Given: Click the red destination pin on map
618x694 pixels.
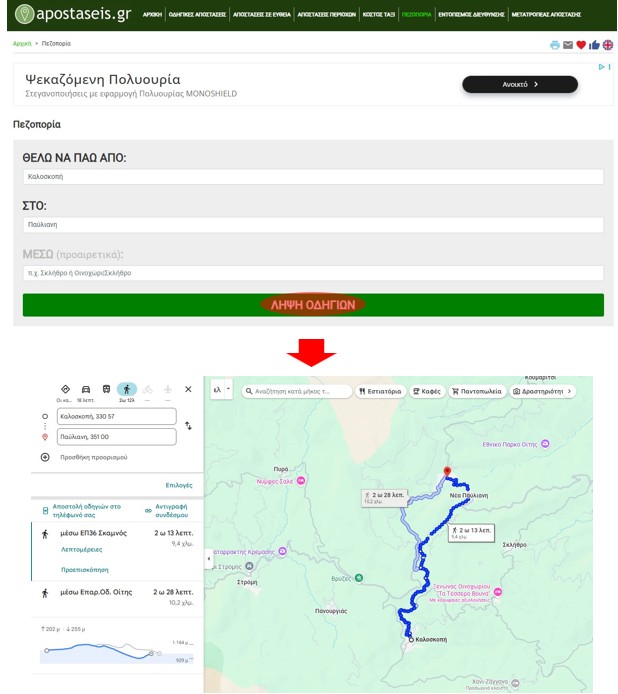Looking at the screenshot, I should [447, 471].
